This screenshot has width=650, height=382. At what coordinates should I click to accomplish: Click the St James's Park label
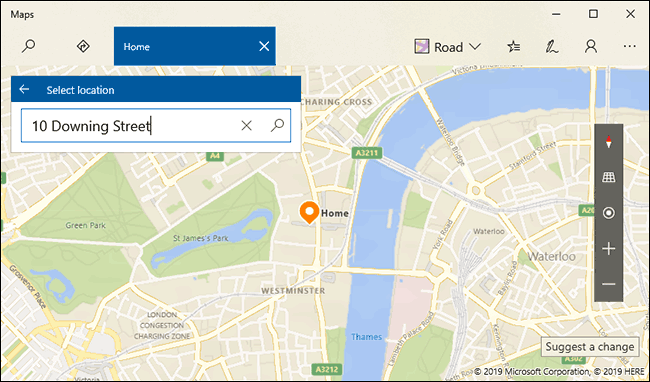pos(201,238)
